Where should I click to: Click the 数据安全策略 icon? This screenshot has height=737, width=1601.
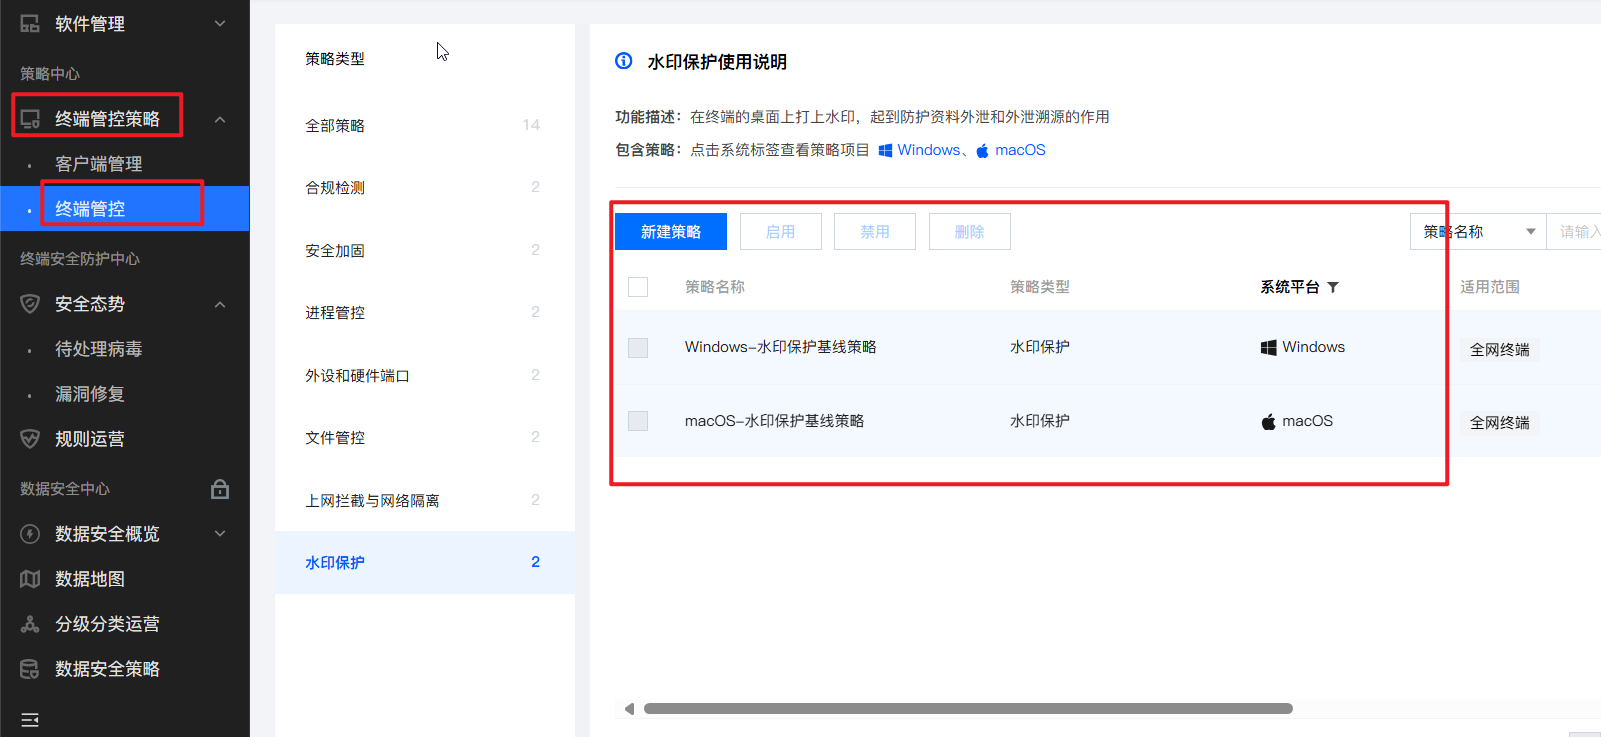pyautogui.click(x=30, y=669)
